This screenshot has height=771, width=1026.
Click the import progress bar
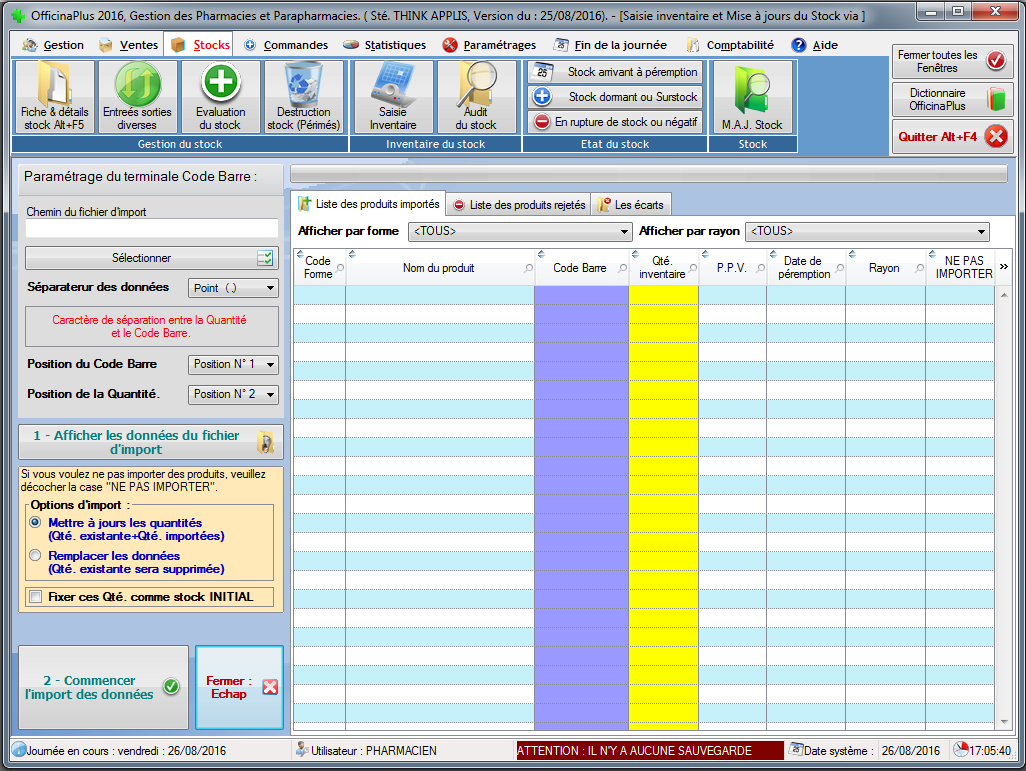(648, 175)
